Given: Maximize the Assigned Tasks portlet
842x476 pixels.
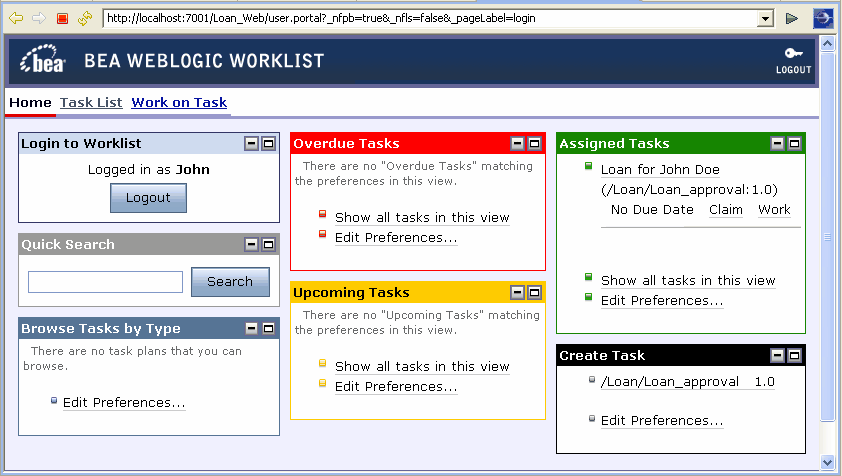Looking at the screenshot, I should (x=794, y=143).
